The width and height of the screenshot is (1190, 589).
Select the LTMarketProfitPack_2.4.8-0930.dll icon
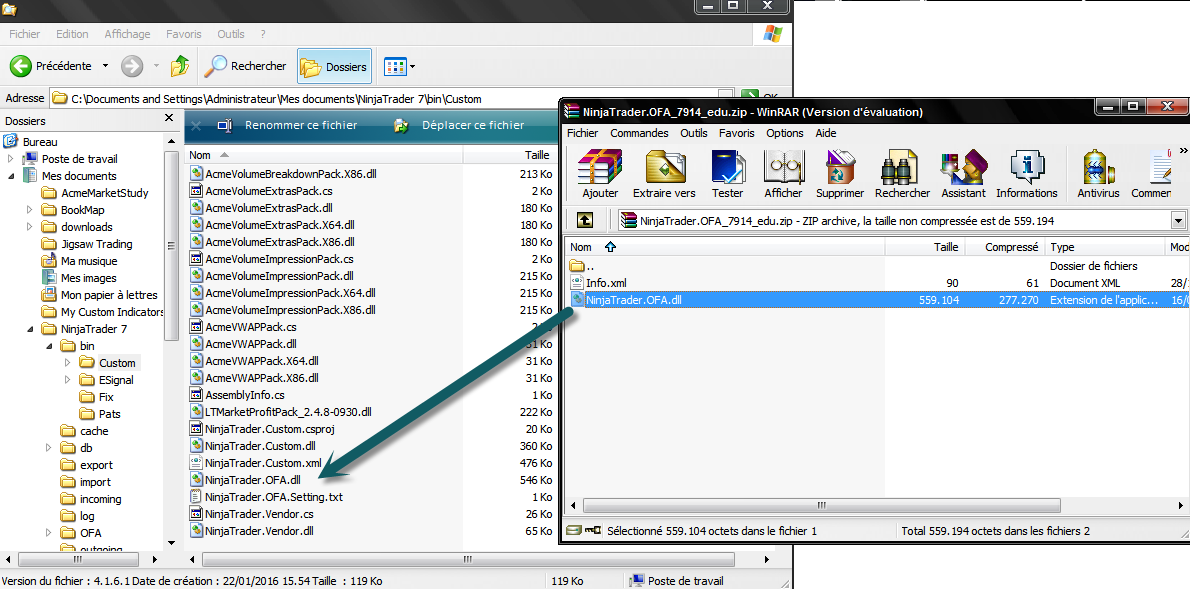coord(197,412)
